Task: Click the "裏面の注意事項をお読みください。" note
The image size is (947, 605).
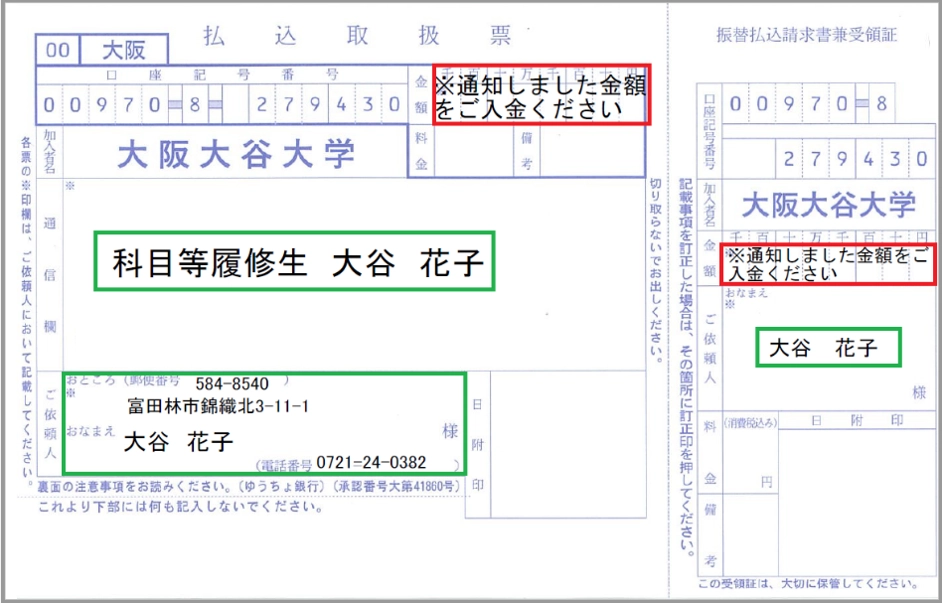Action: (x=136, y=486)
